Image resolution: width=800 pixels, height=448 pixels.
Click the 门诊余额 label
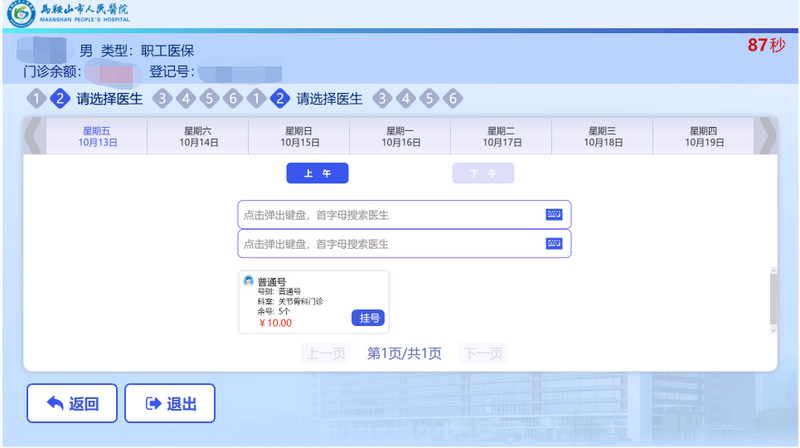[x=52, y=71]
